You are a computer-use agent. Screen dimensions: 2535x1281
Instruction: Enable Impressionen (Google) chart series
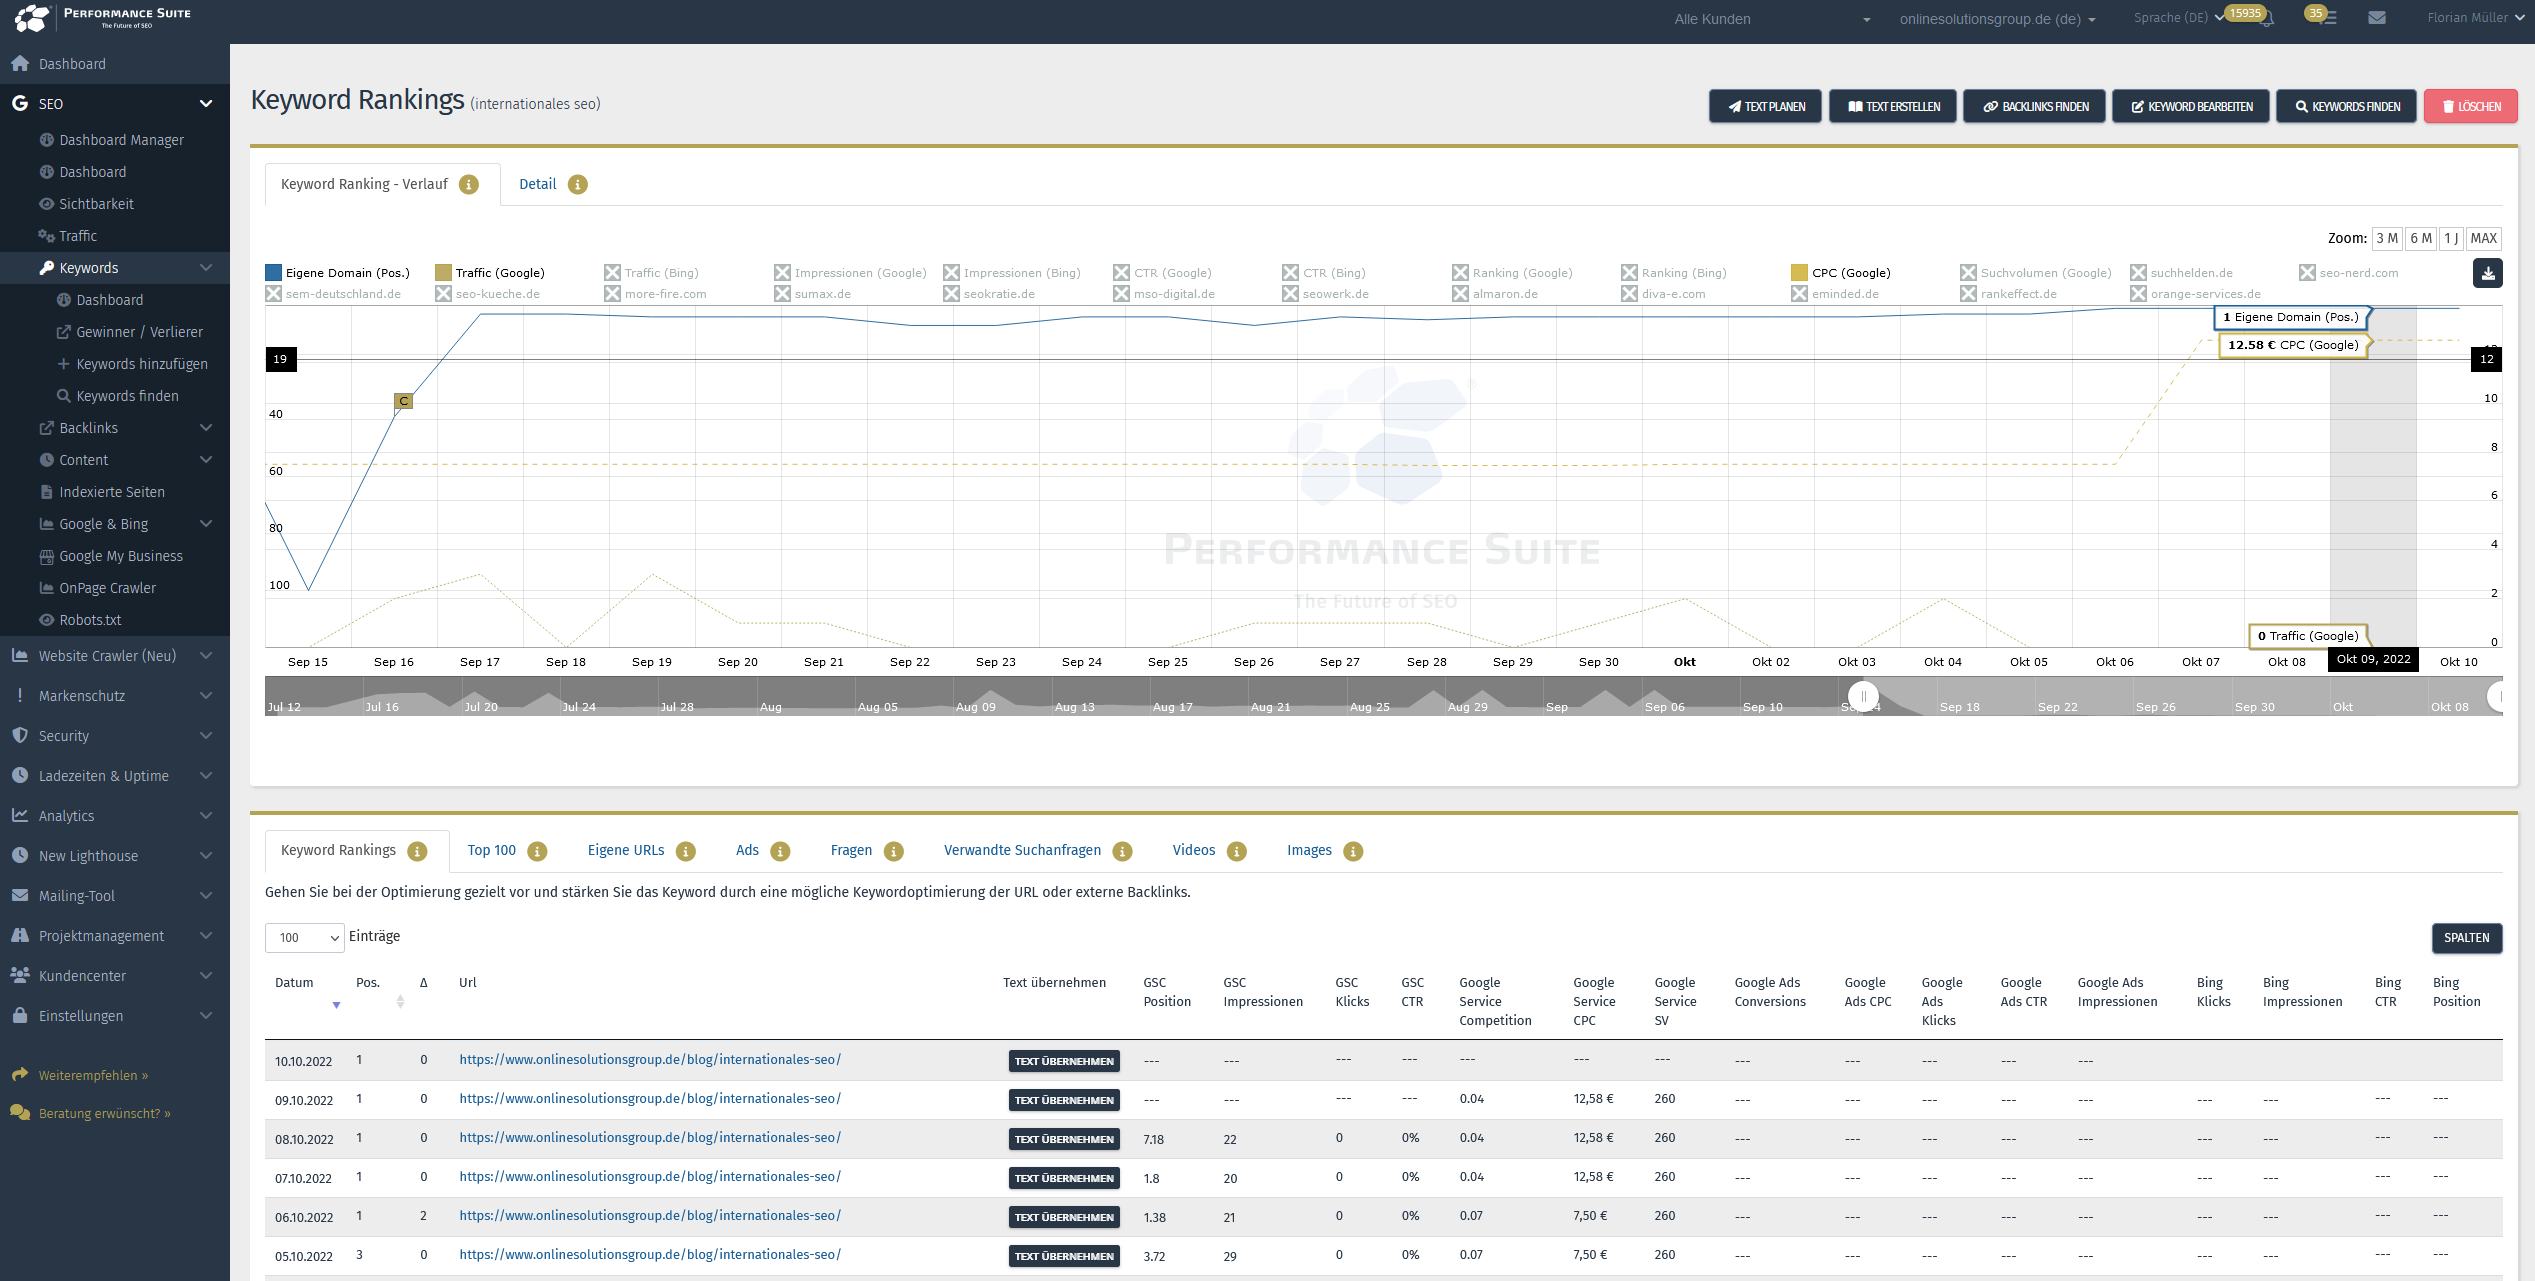850,273
